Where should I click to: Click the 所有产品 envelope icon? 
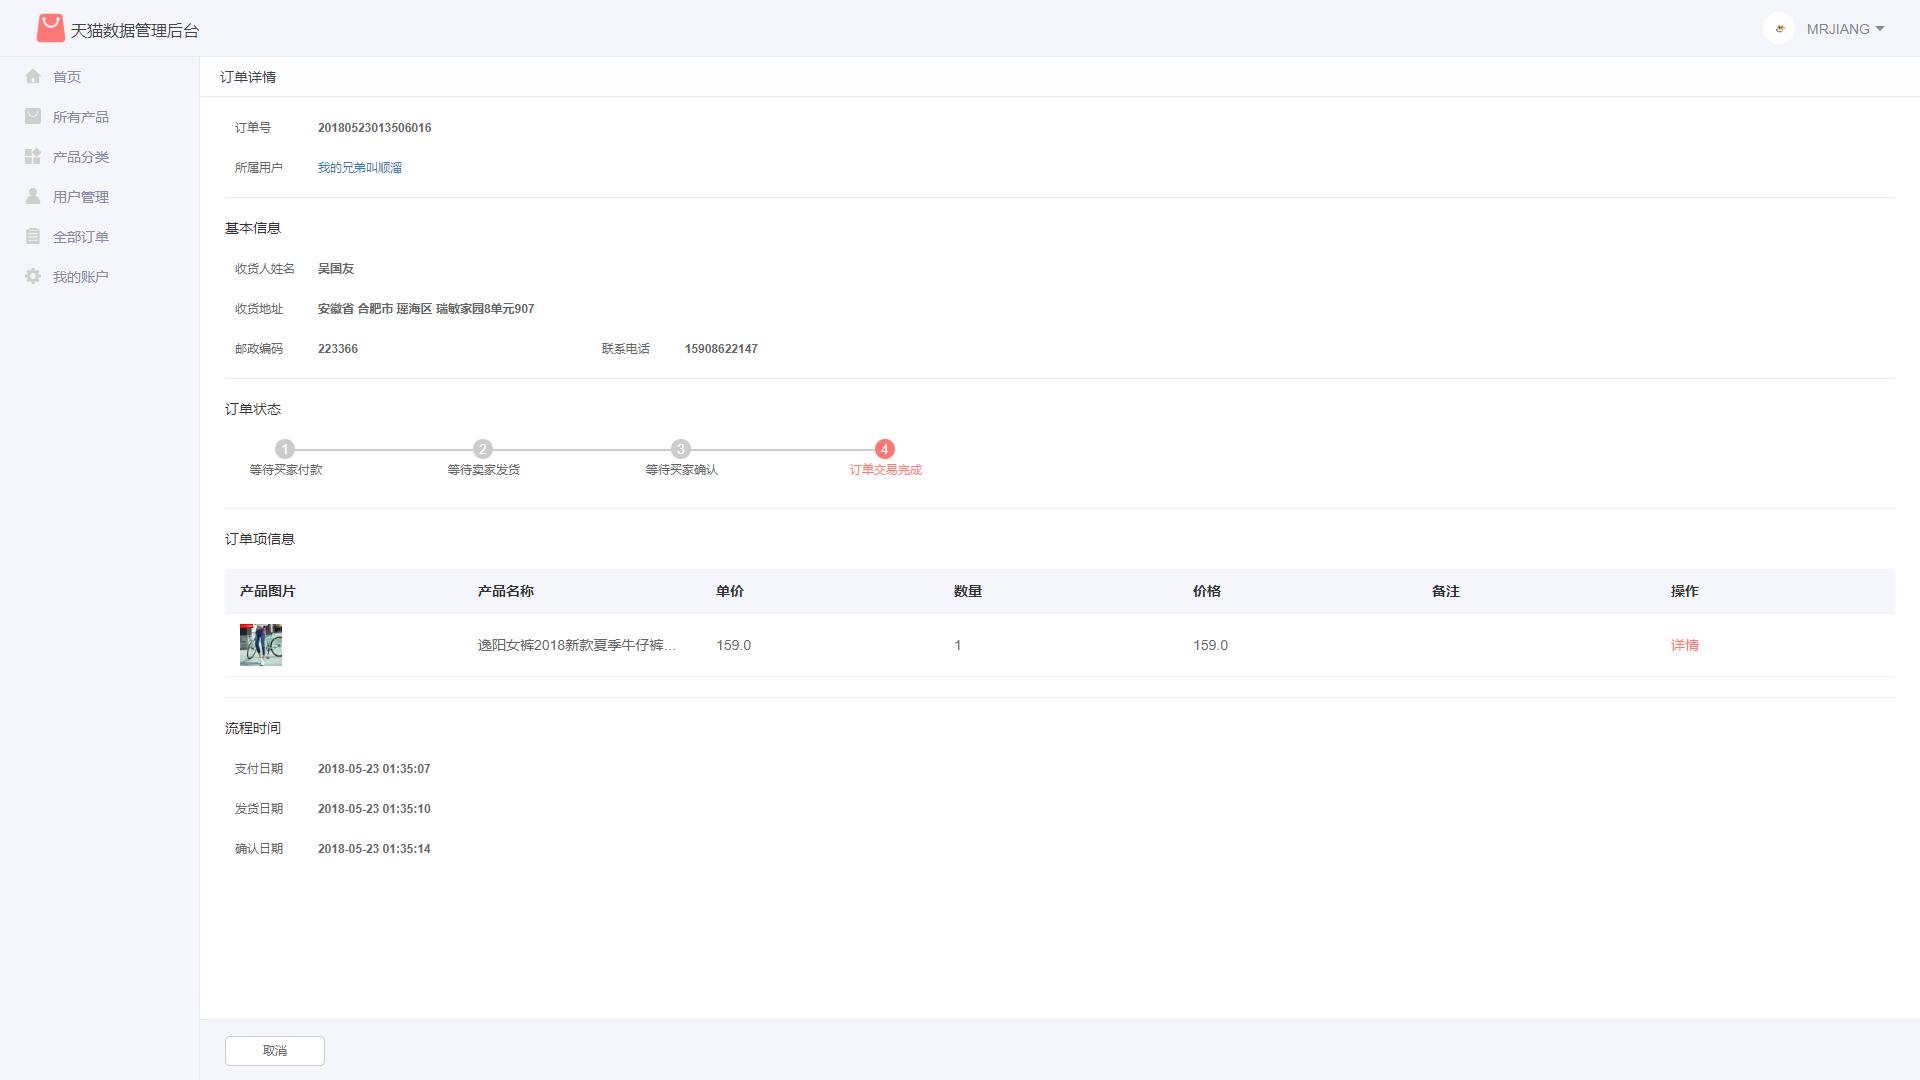click(33, 116)
